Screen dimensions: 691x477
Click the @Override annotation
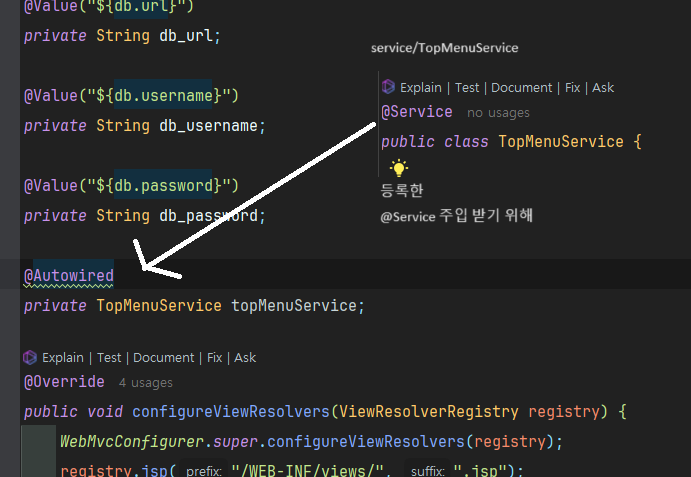(x=64, y=381)
